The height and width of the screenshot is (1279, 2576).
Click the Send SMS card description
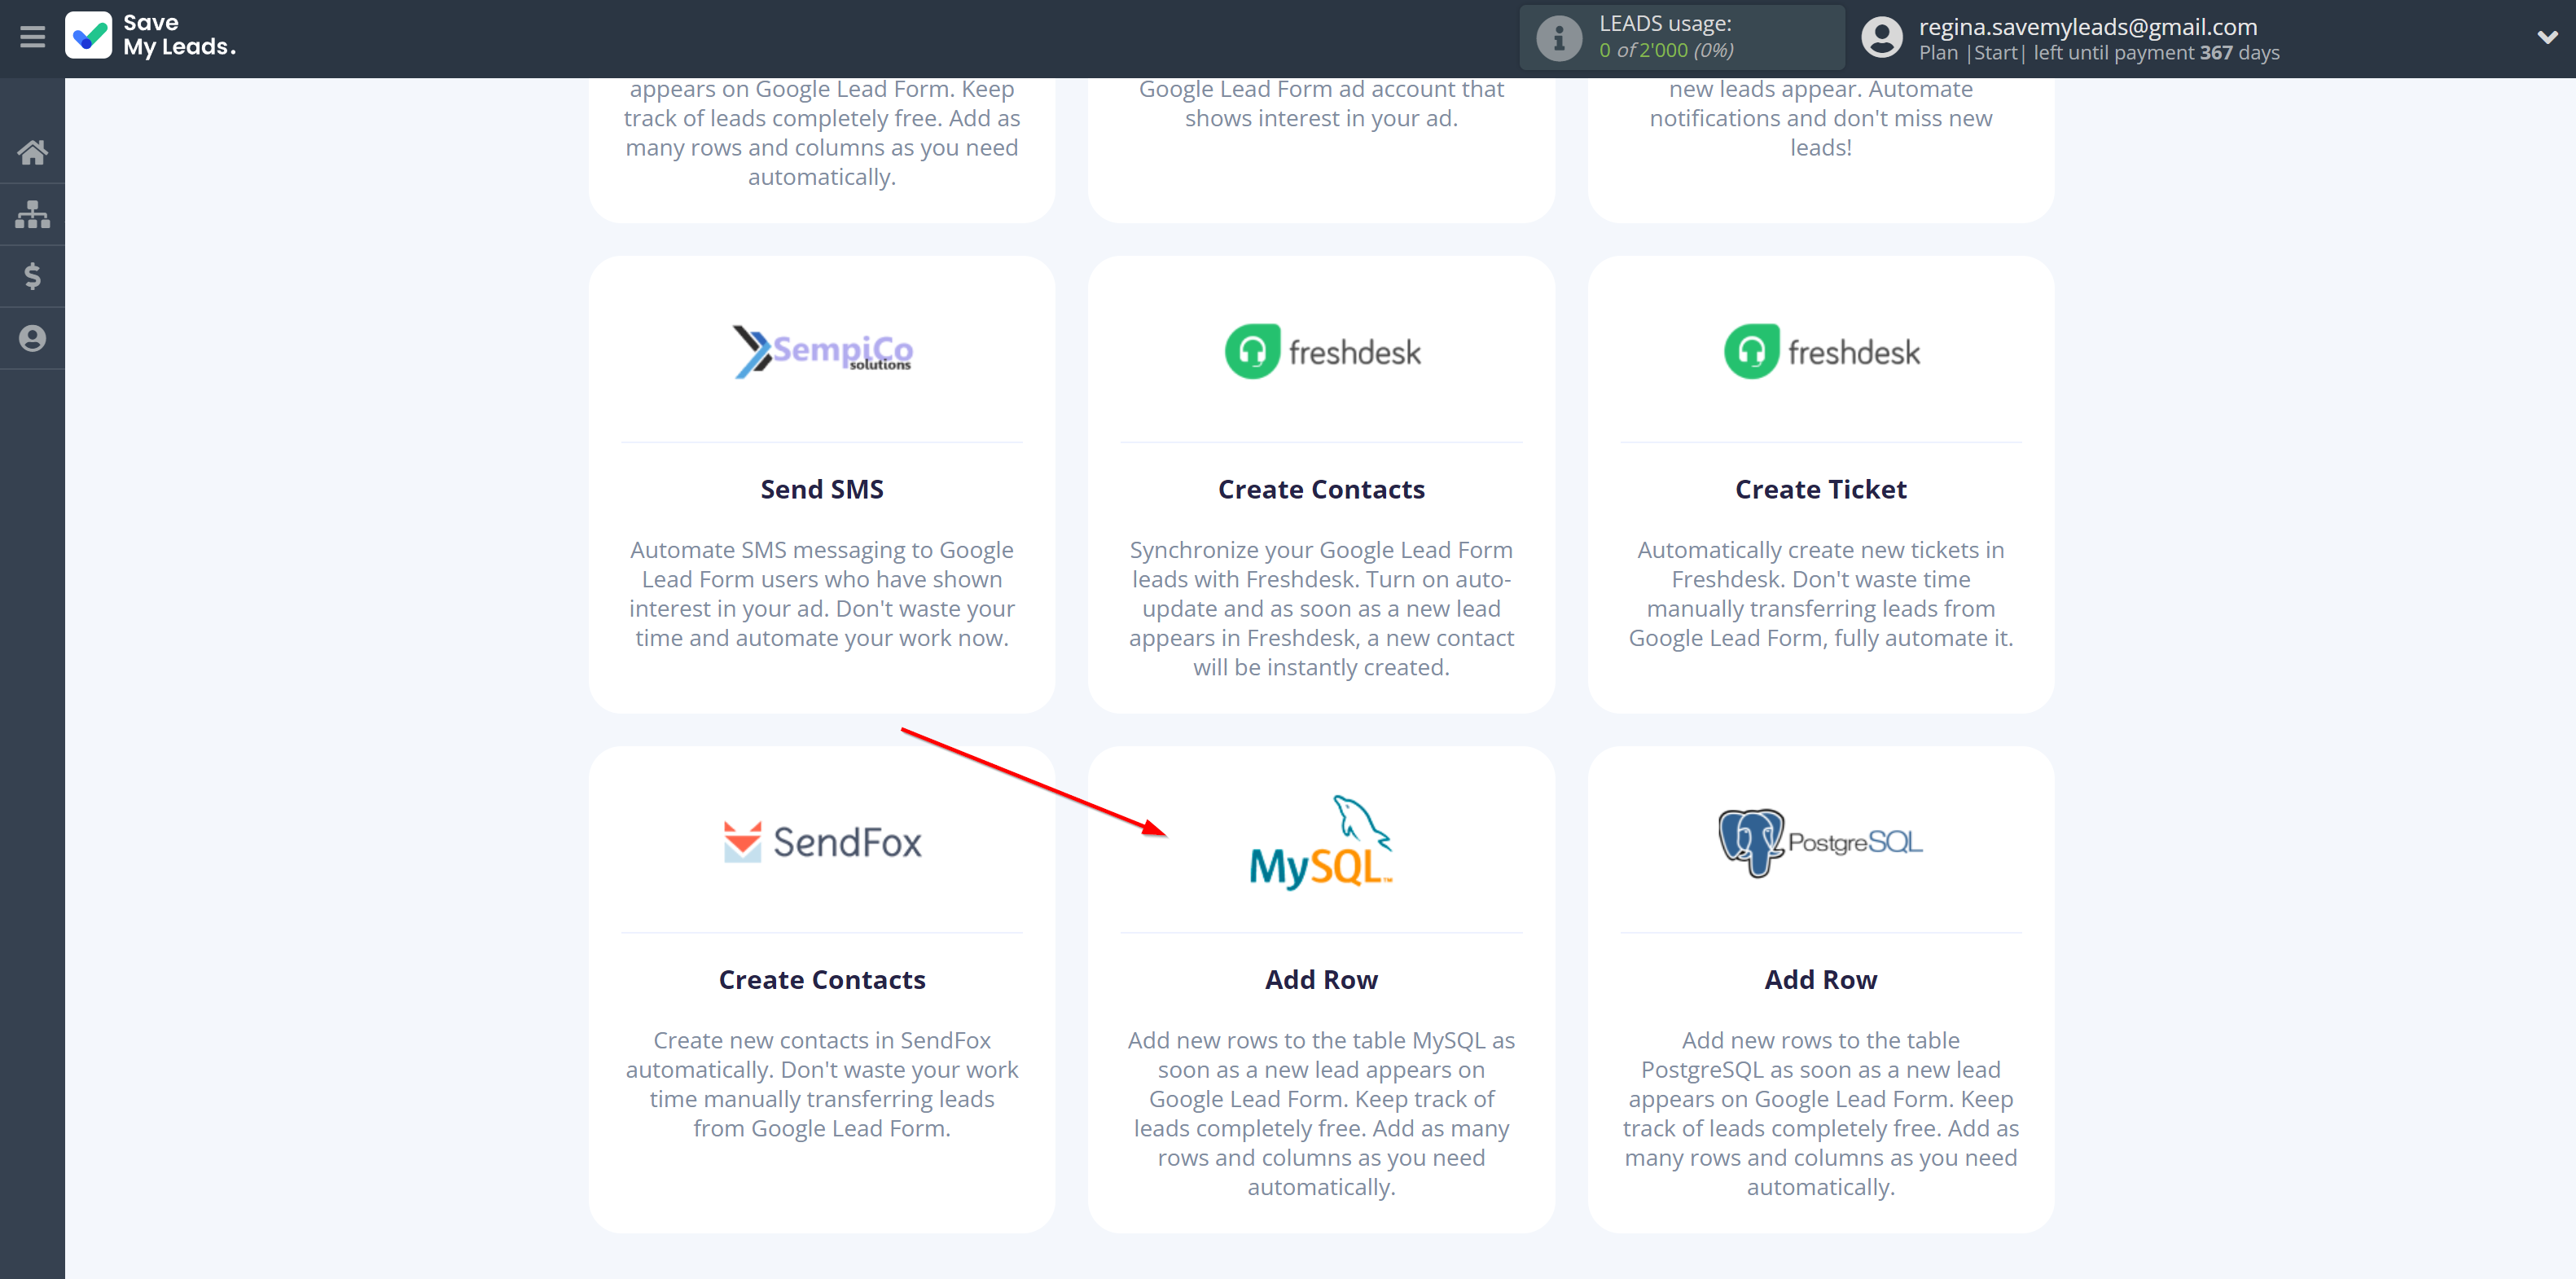pos(822,594)
